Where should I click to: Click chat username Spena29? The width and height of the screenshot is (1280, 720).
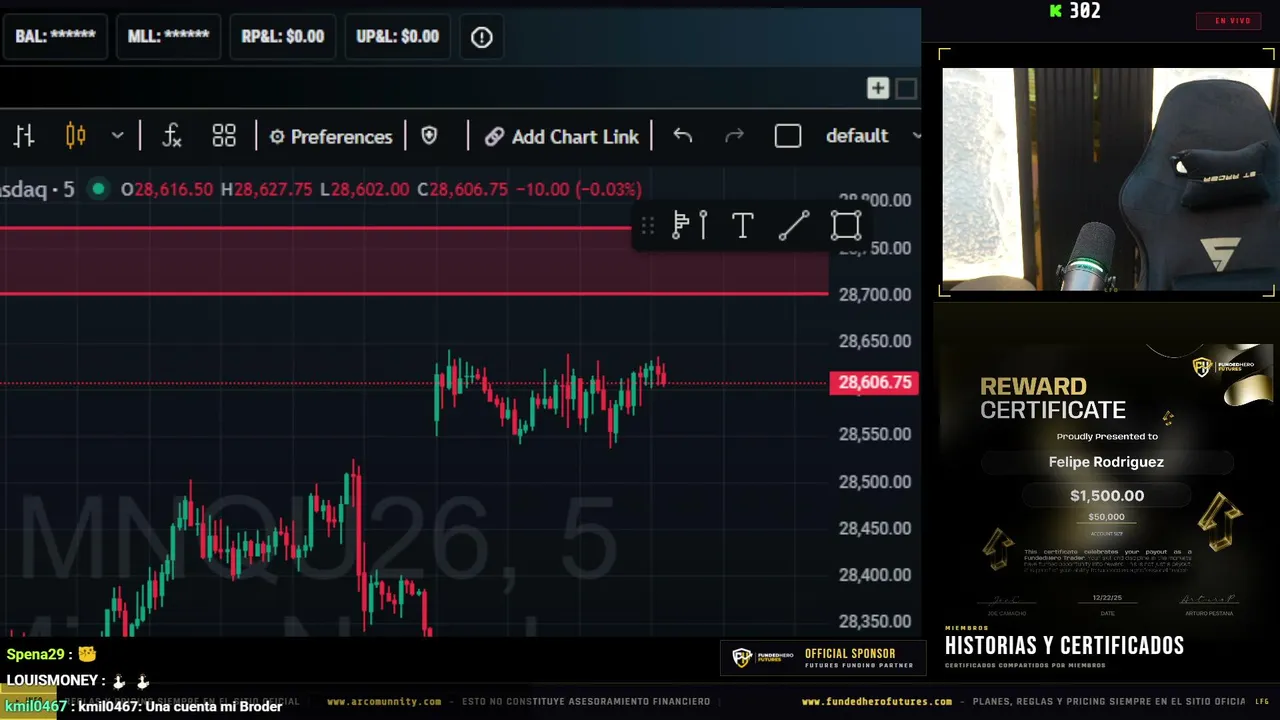[38, 654]
